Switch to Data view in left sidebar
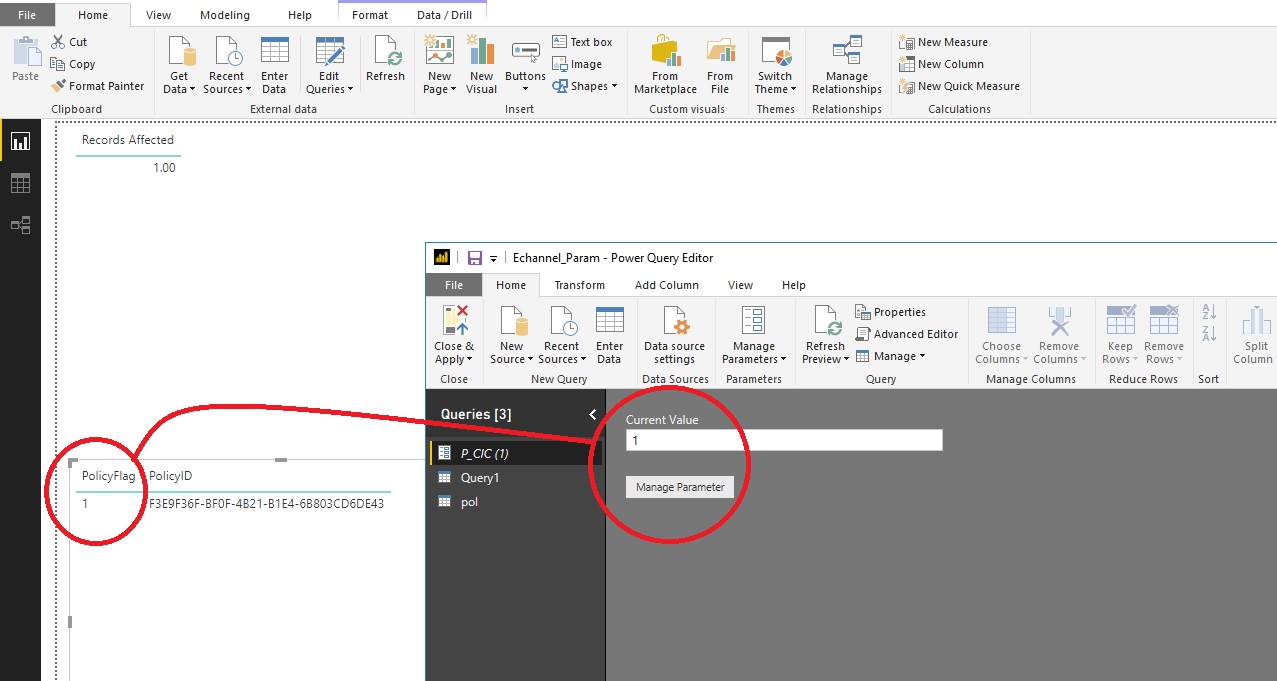The image size is (1277, 681). [20, 183]
